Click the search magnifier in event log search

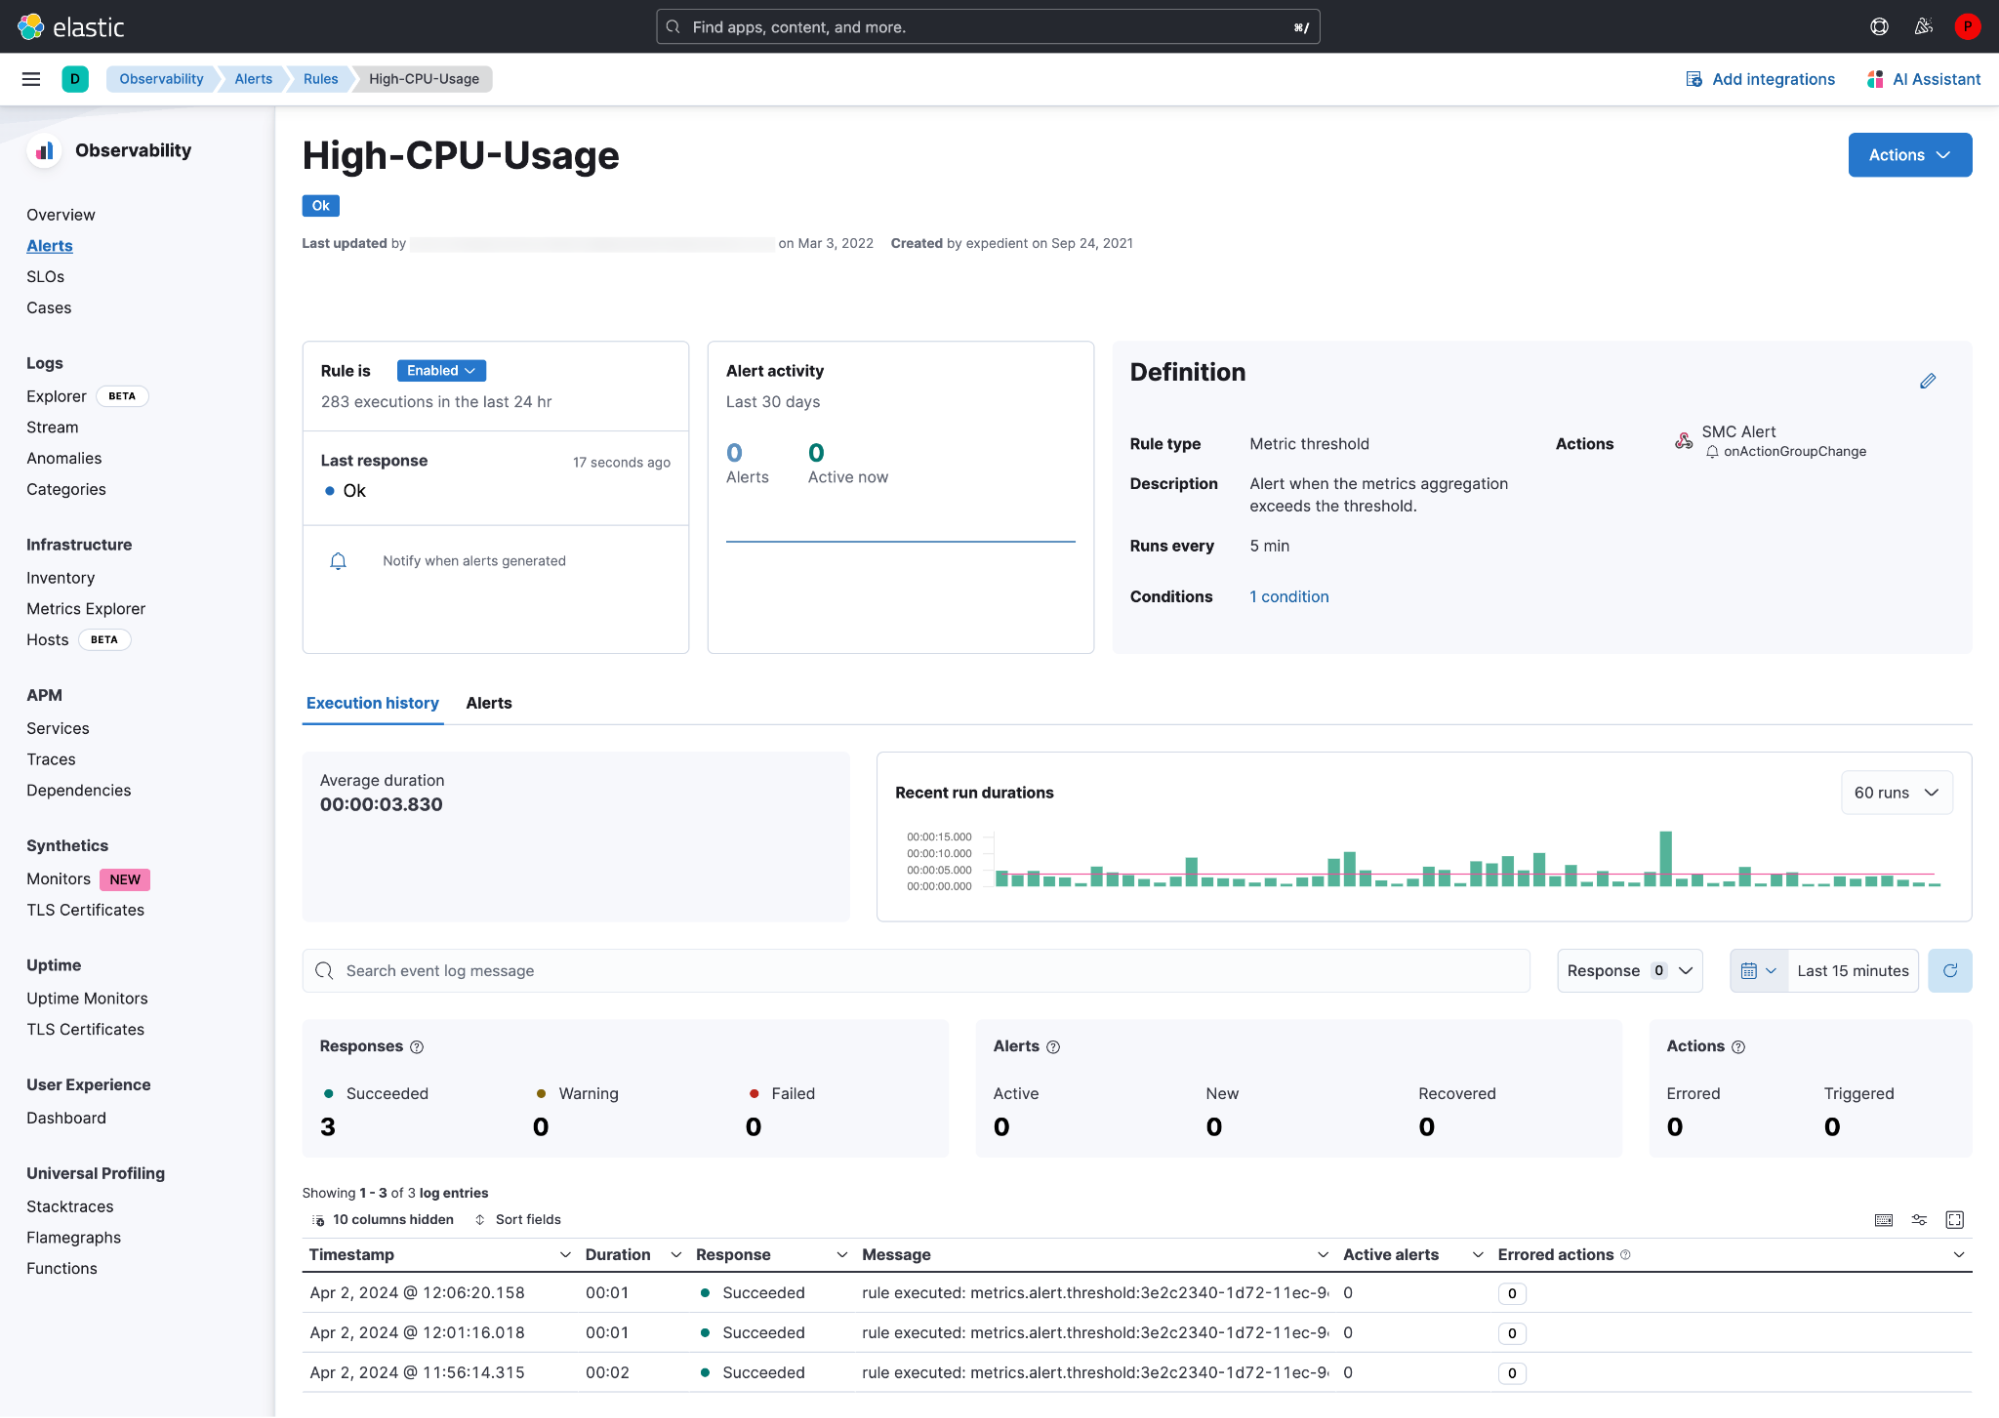(324, 971)
